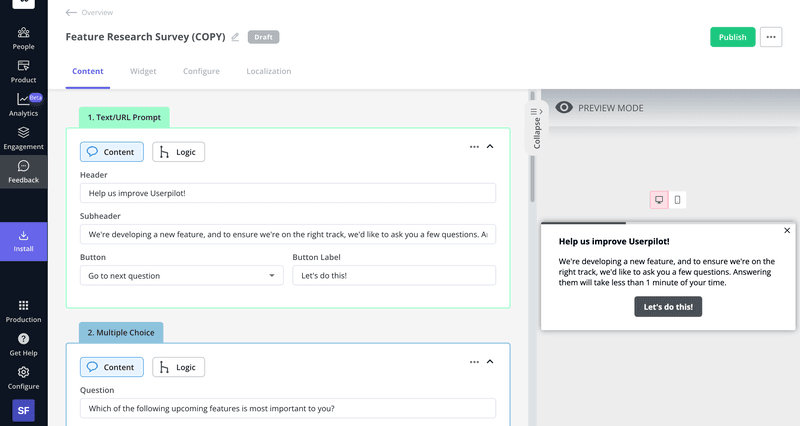Click the Draft status badge
800x426 pixels.
pos(263,37)
